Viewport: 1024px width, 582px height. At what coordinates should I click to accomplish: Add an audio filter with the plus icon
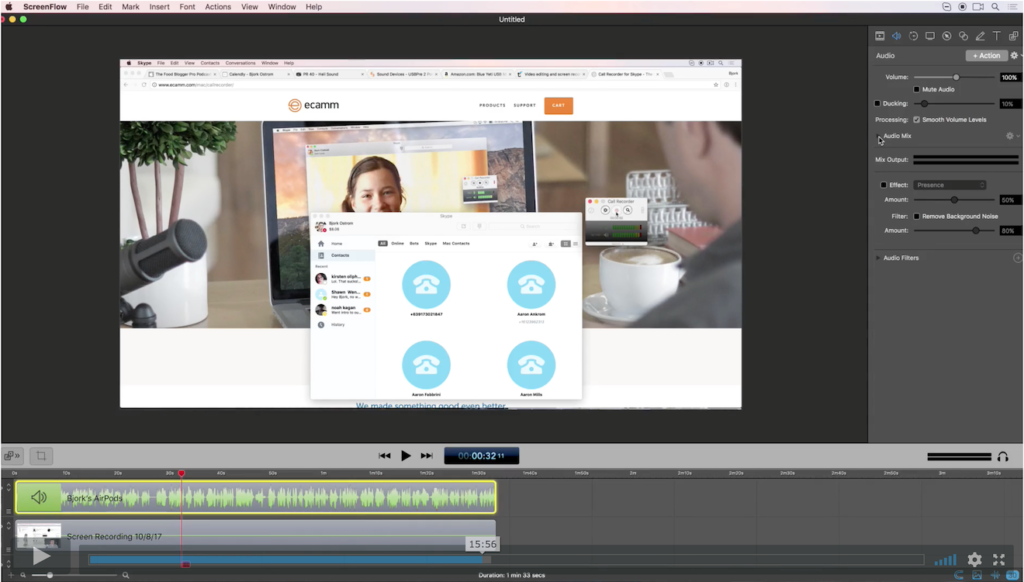pos(1017,258)
